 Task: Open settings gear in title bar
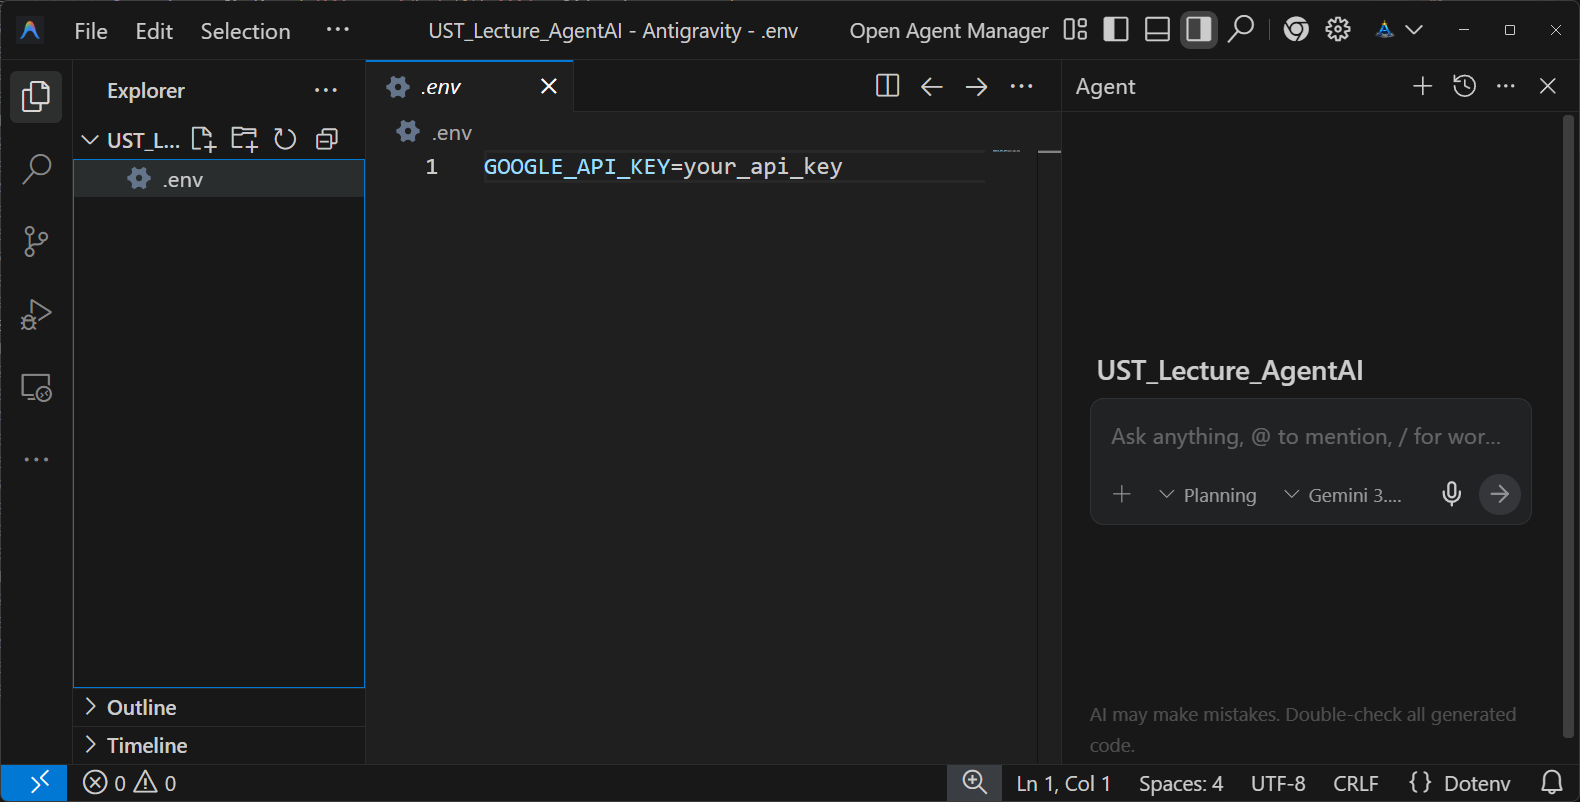(1338, 30)
